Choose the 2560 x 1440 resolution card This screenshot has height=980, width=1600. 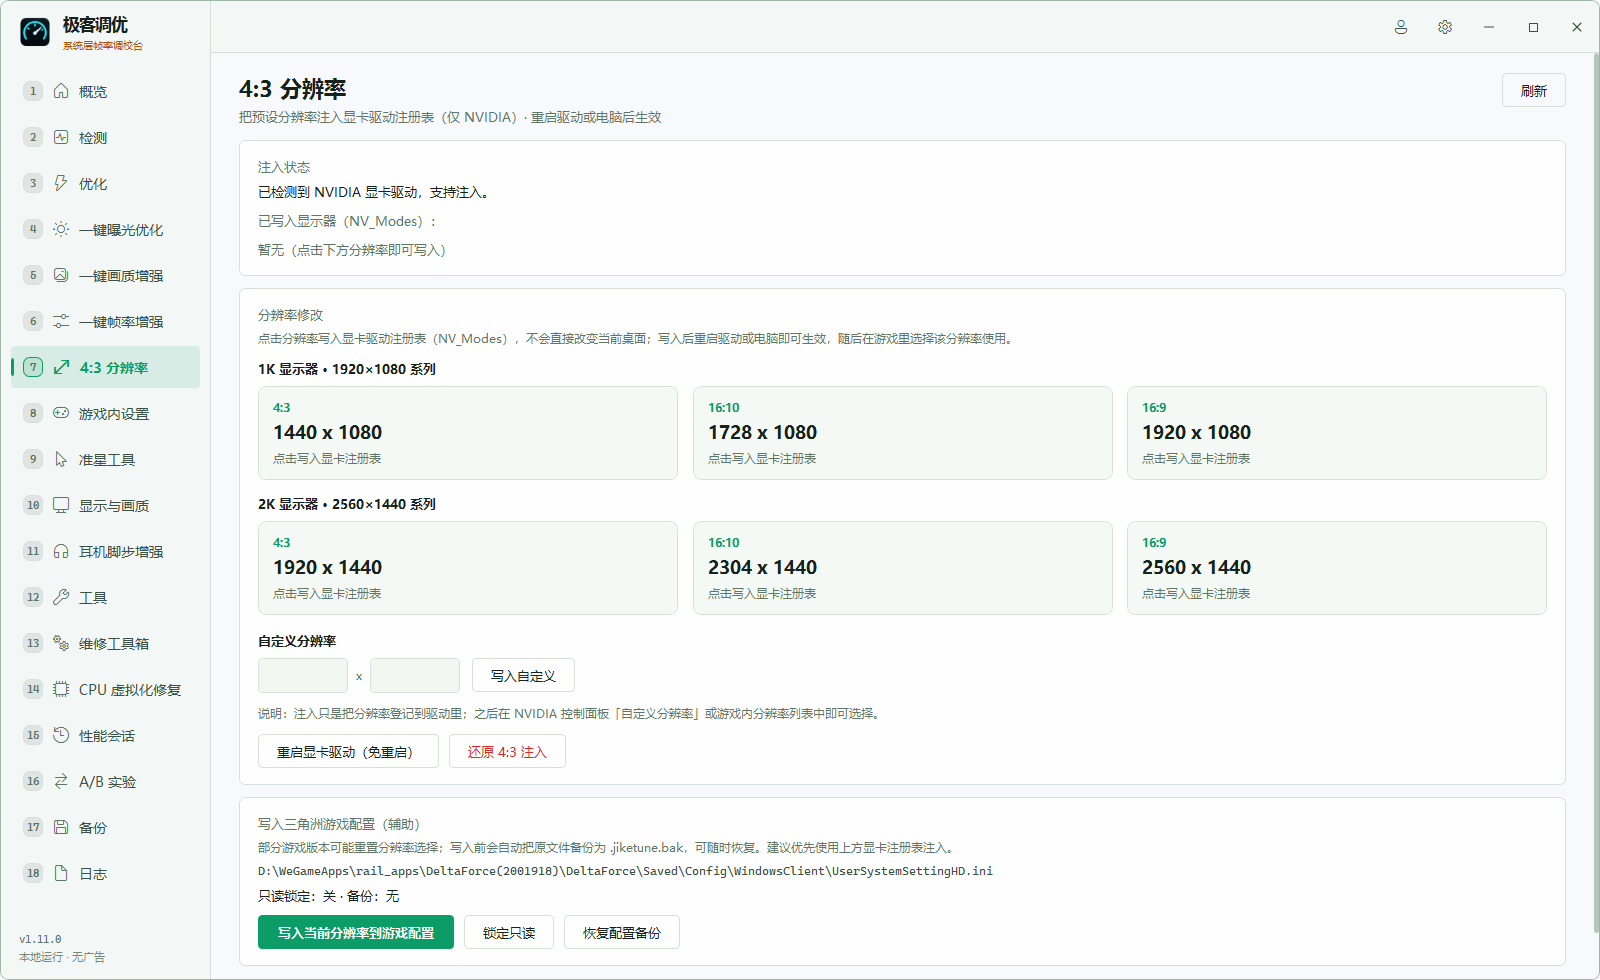(x=1337, y=568)
